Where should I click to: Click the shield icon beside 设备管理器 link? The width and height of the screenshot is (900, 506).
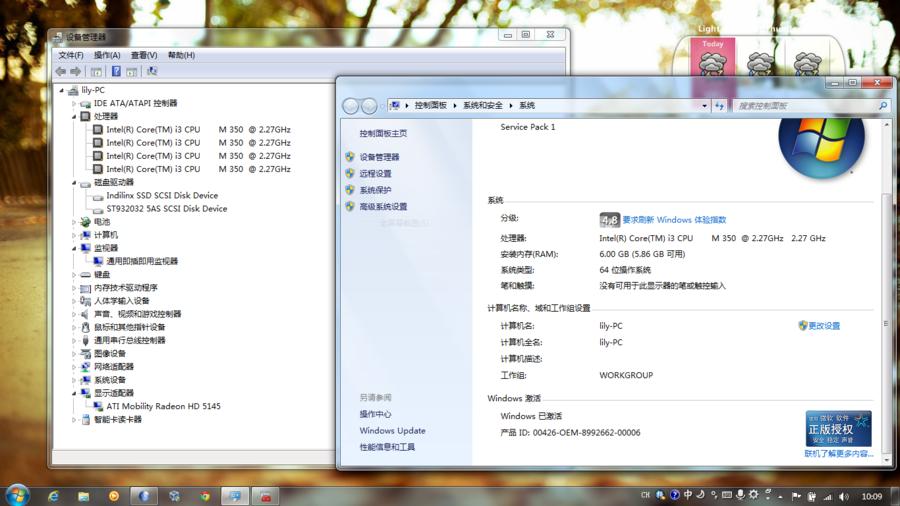coord(350,157)
